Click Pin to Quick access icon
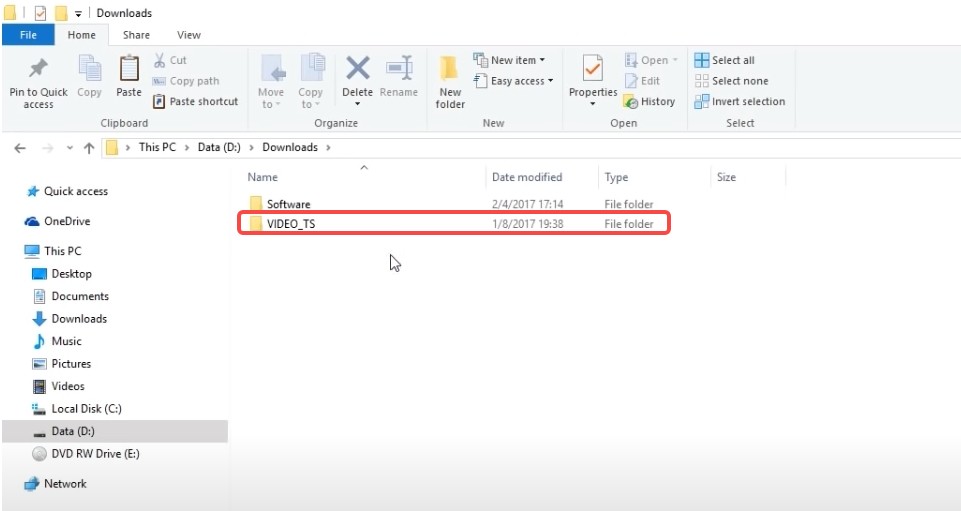The height and width of the screenshot is (511, 961). coord(38,67)
